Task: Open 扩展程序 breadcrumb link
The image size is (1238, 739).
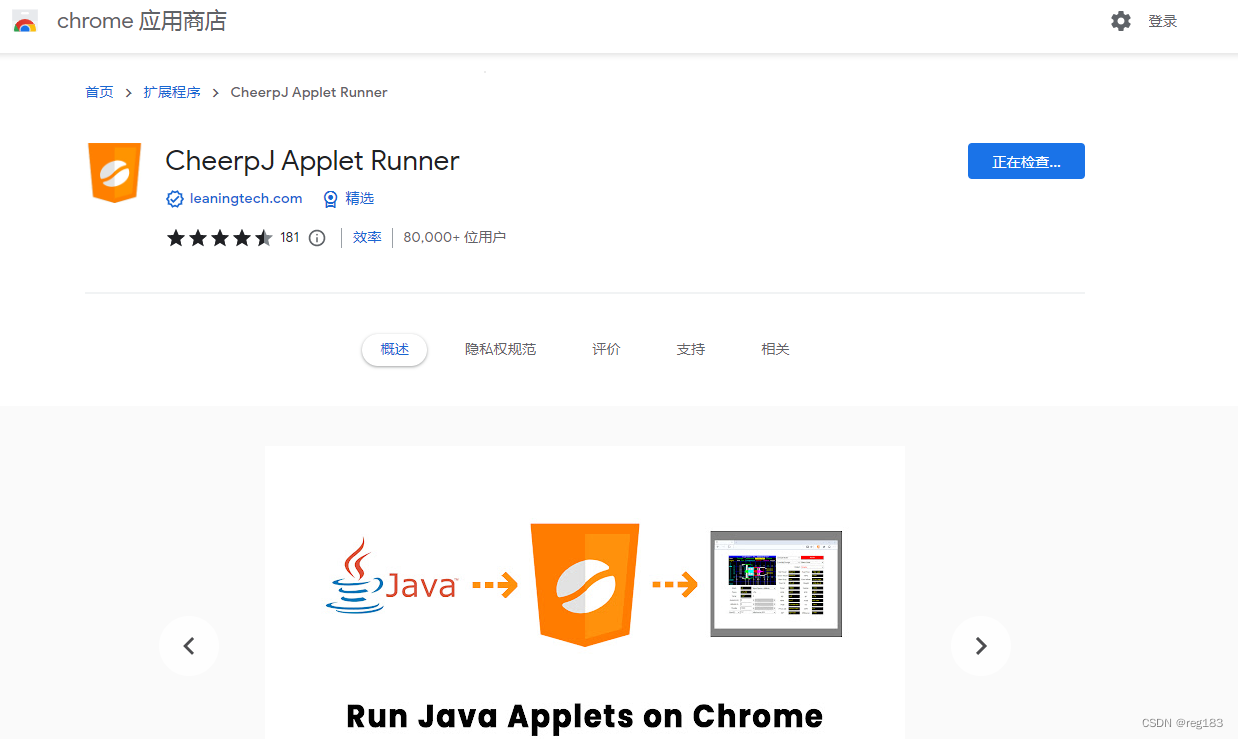Action: (x=172, y=92)
